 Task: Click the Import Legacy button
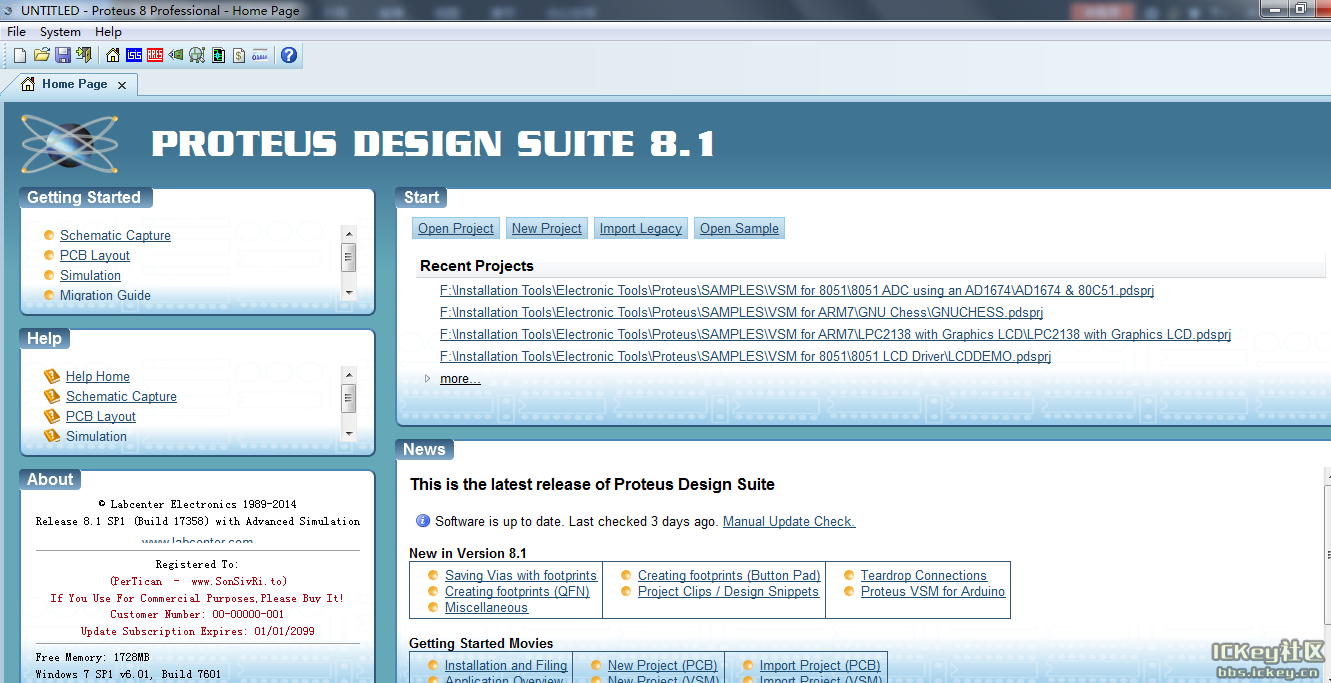click(x=641, y=228)
